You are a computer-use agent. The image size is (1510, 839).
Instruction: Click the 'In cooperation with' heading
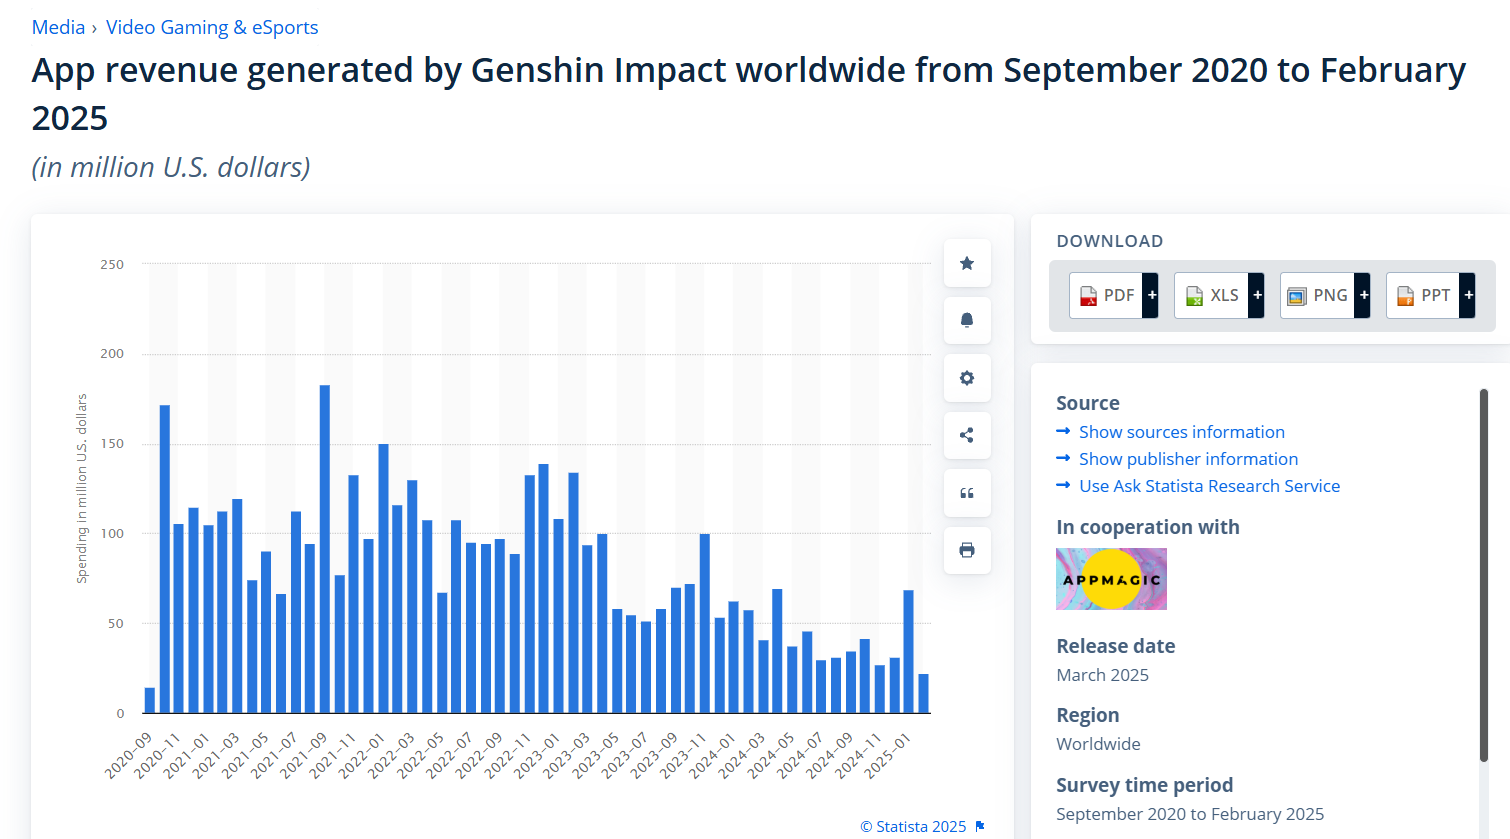(1148, 527)
